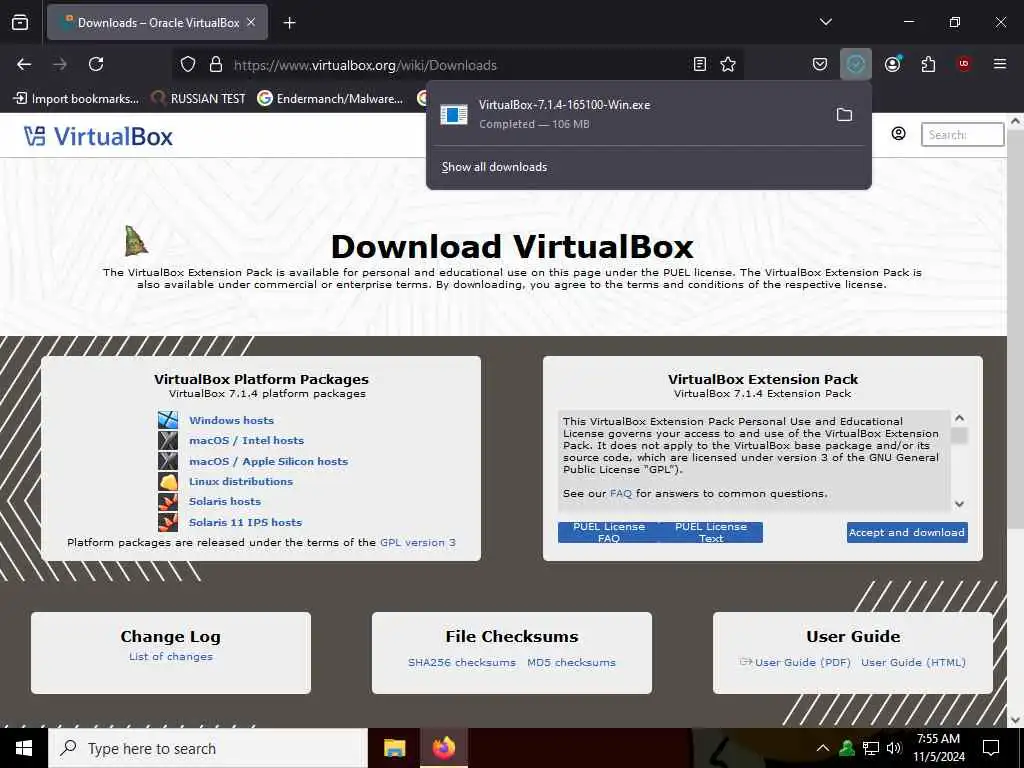Open the User Guide (PDF) link
This screenshot has width=1024, height=768.
803,662
